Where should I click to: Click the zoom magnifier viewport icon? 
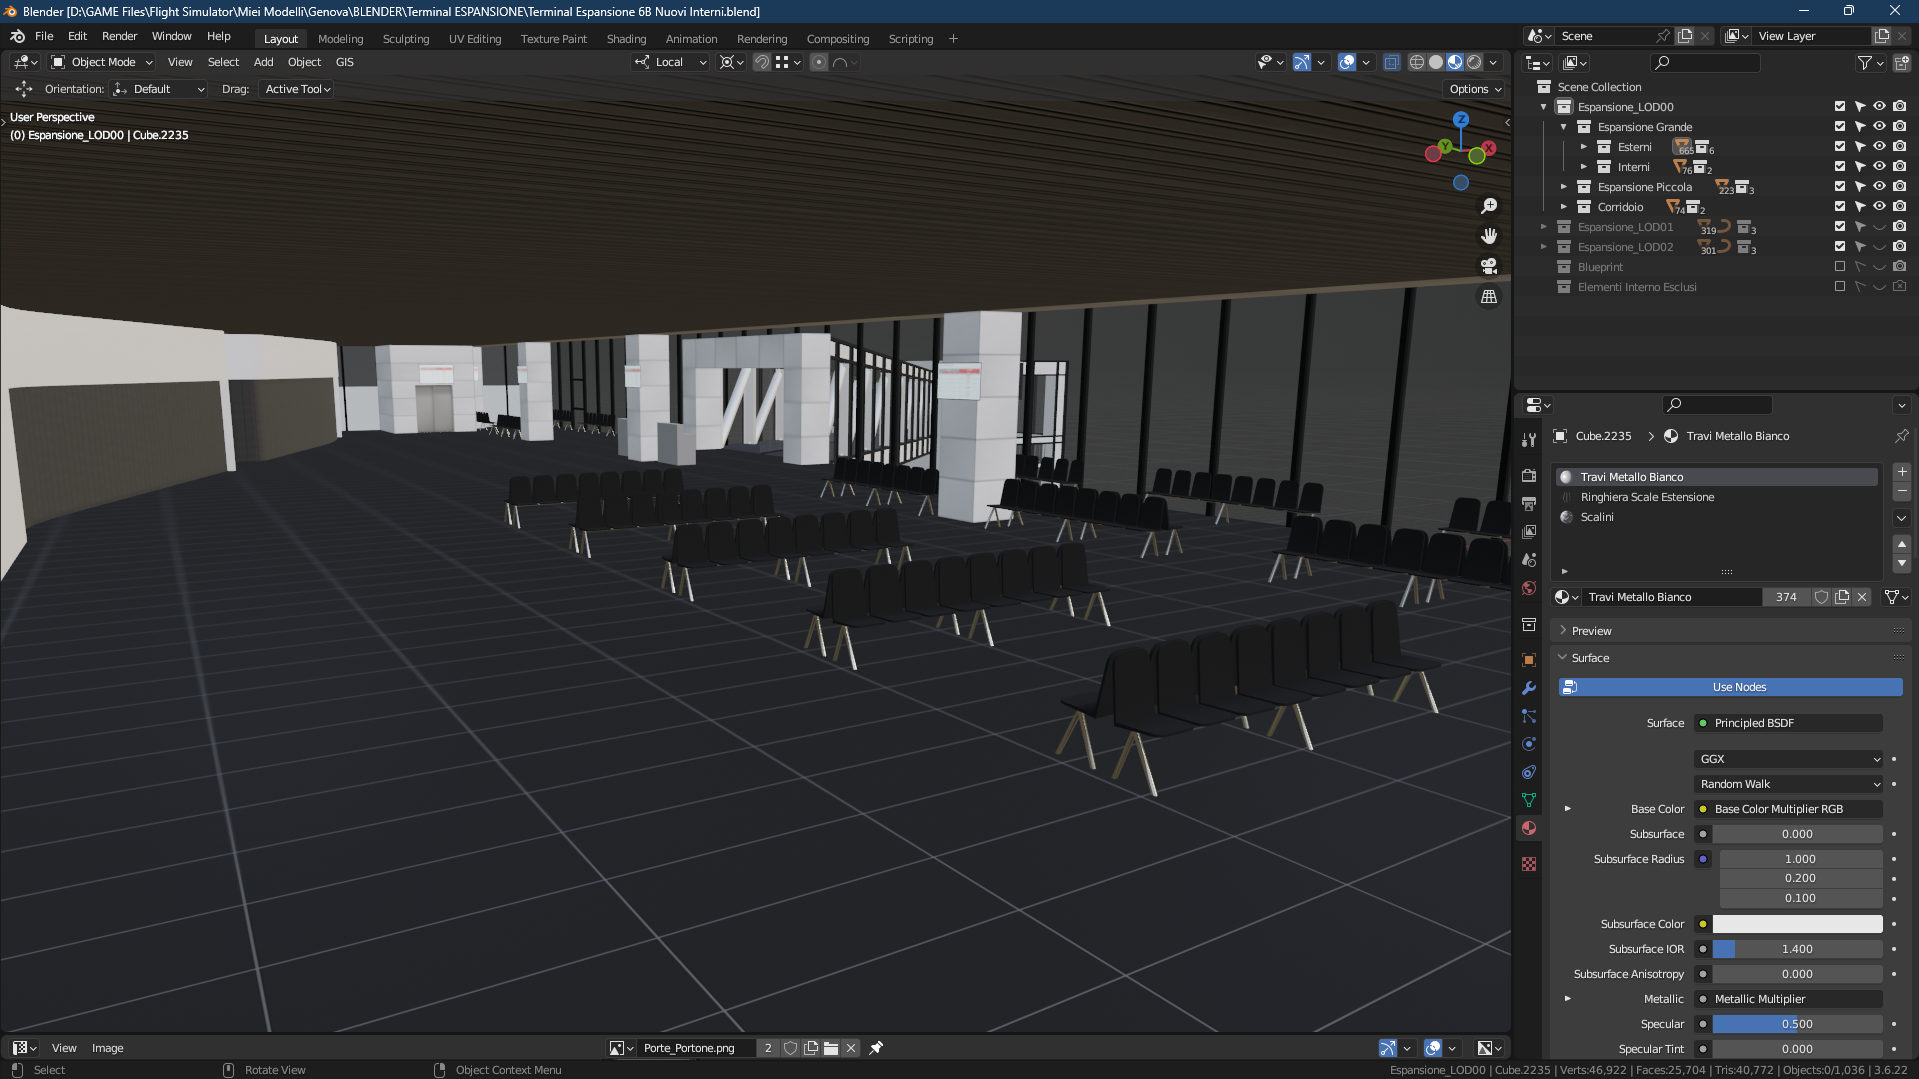(x=1489, y=205)
